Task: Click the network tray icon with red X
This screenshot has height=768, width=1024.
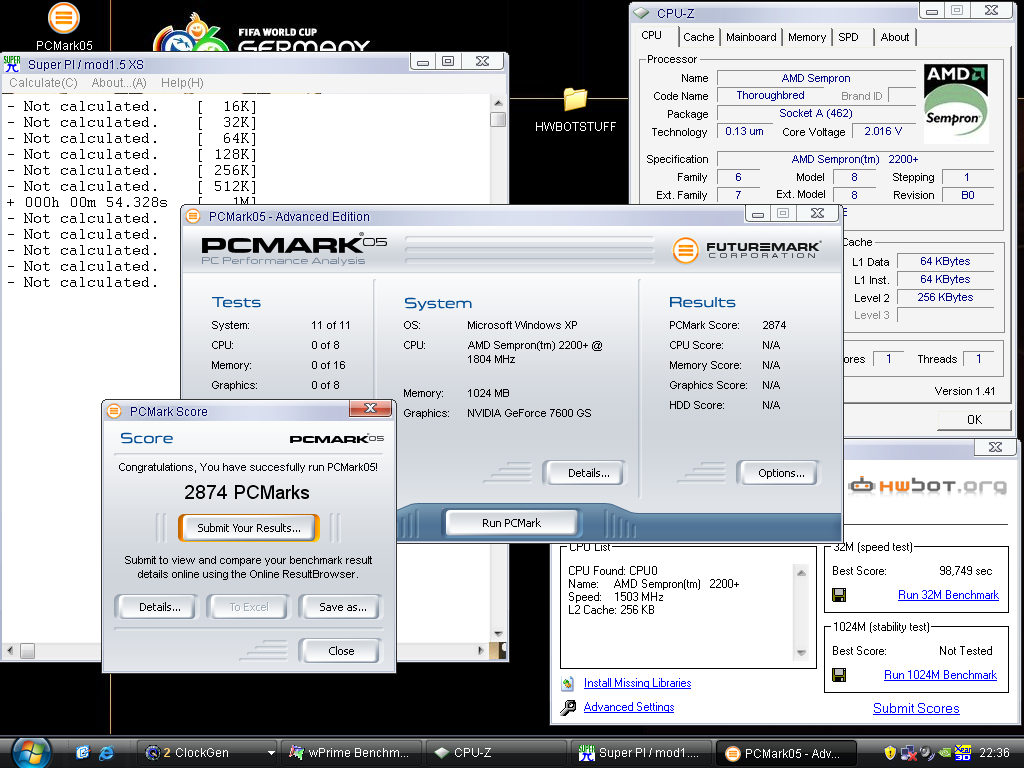Action: click(x=908, y=753)
